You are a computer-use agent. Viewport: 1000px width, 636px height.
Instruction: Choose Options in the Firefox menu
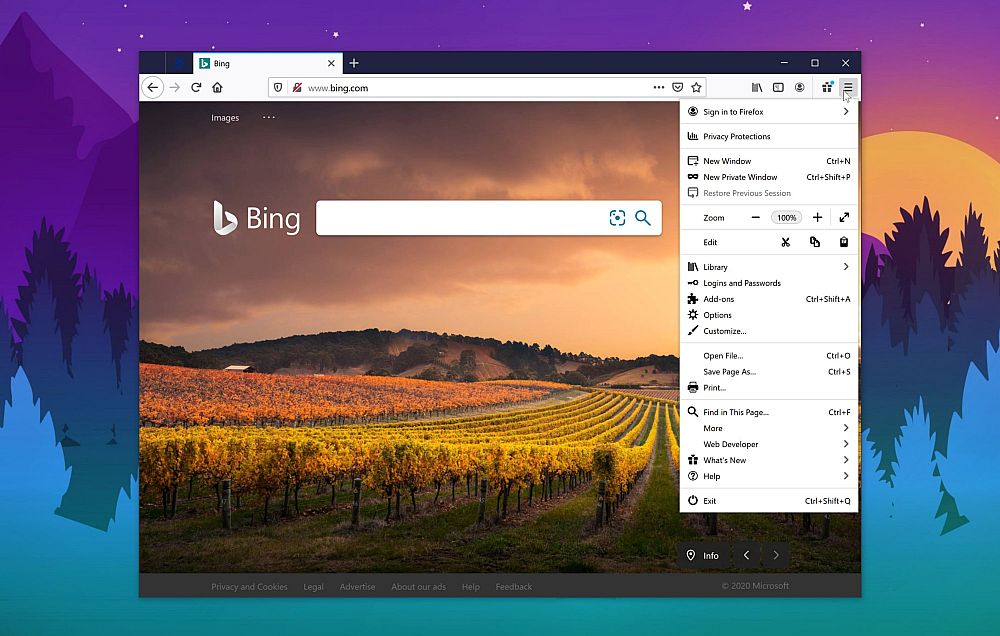point(717,315)
